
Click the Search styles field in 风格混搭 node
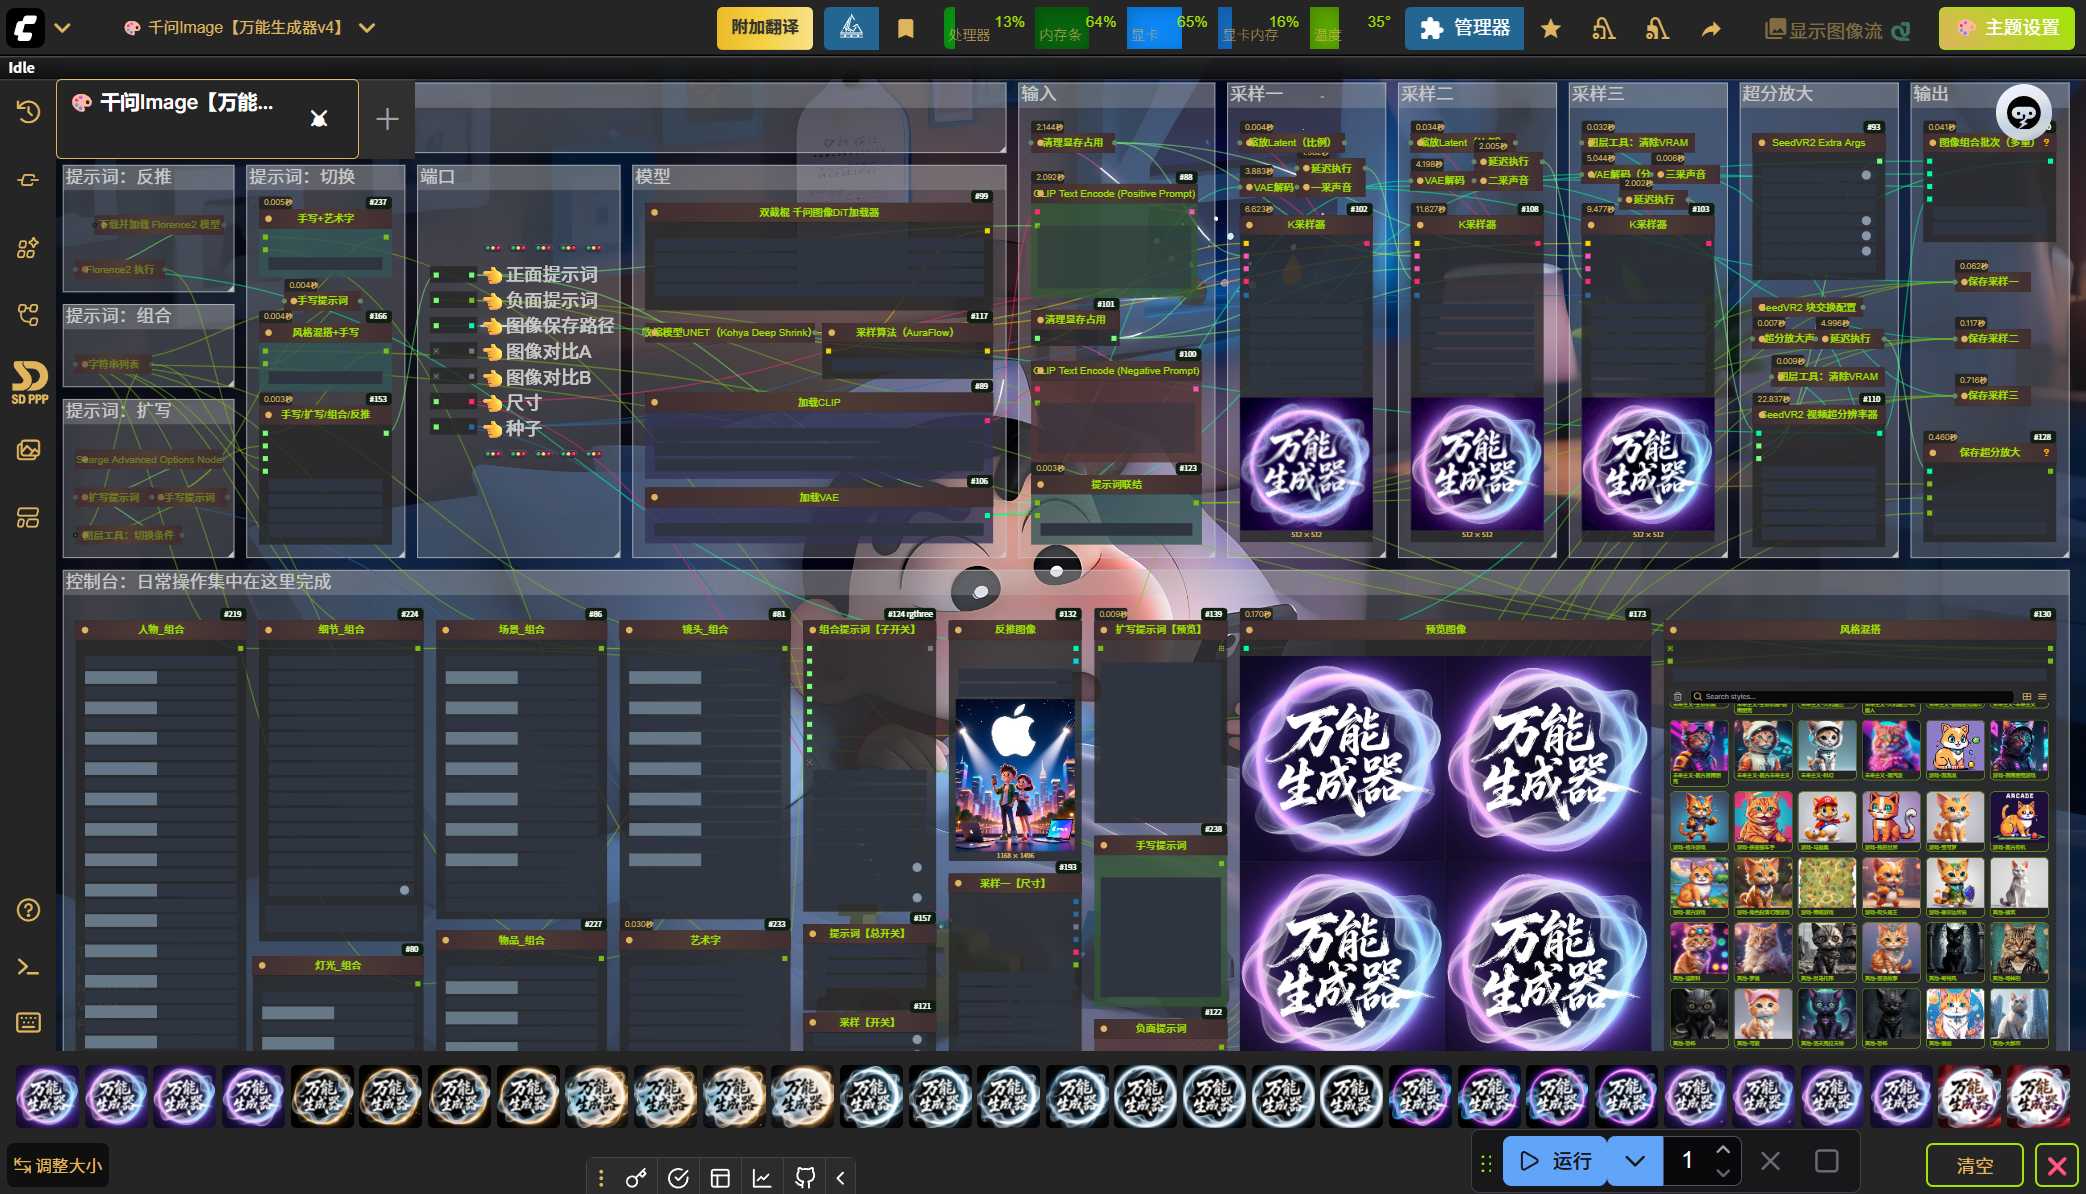[x=1850, y=695]
